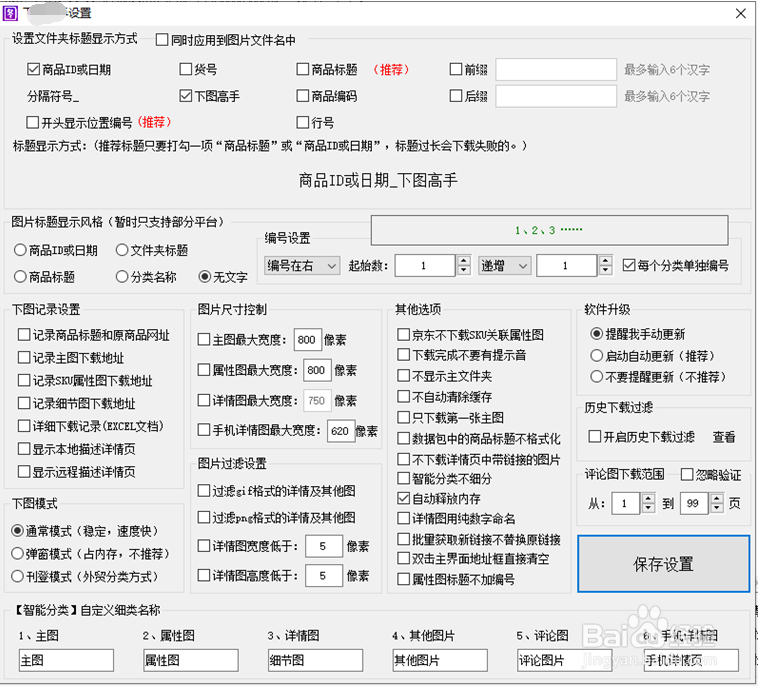Enable 详情图高度低于 checkbox
Image resolution: width=759 pixels, height=686 pixels.
coord(204,575)
